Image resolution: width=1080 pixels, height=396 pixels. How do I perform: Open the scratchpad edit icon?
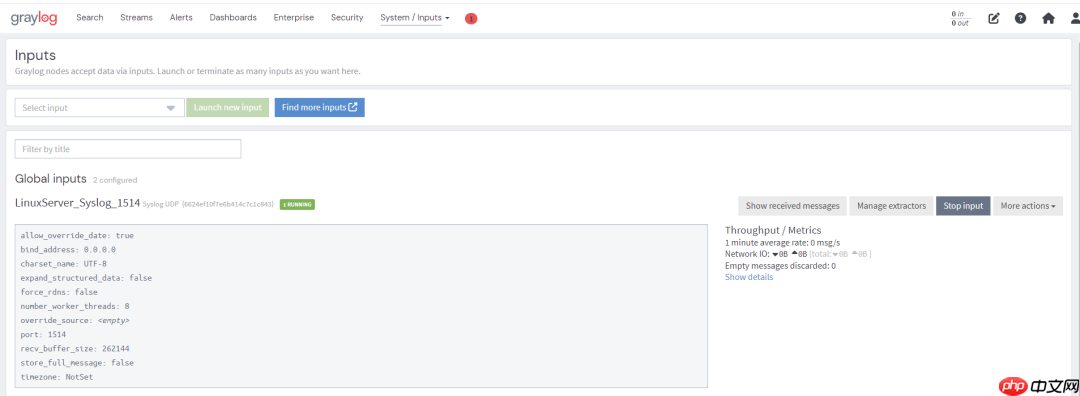coord(993,19)
